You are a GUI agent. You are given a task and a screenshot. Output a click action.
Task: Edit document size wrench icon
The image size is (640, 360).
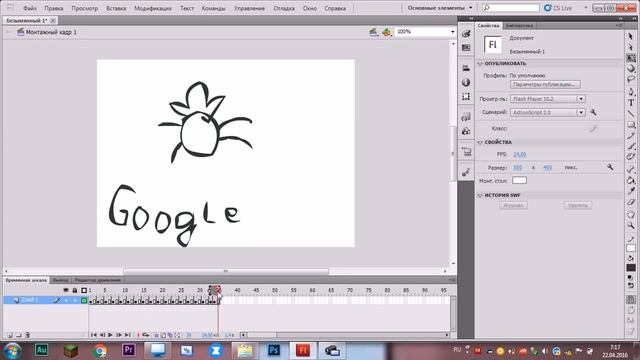tap(610, 167)
